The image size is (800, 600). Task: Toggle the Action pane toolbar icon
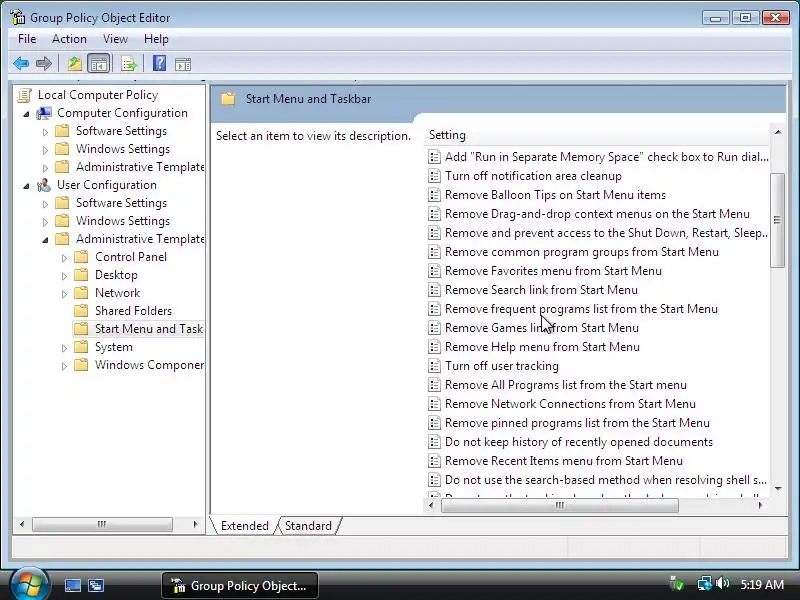coord(183,64)
